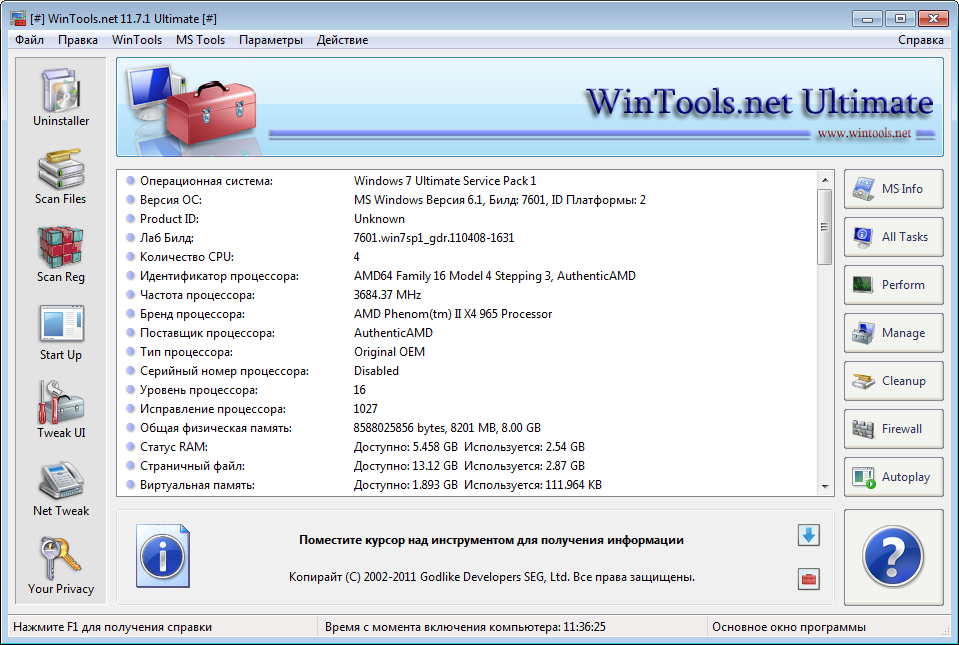The height and width of the screenshot is (645, 959).
Task: Launch the Tweak UI tool
Action: 61,410
